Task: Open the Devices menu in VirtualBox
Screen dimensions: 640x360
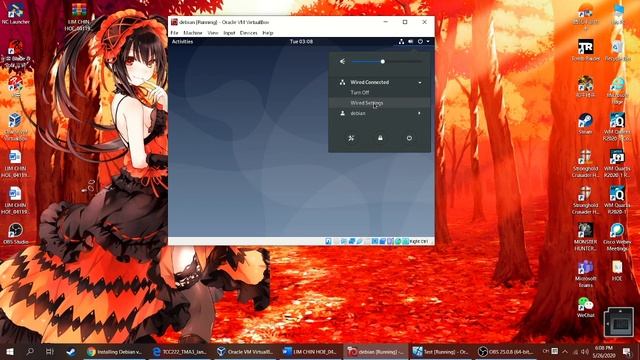Action: tap(248, 33)
